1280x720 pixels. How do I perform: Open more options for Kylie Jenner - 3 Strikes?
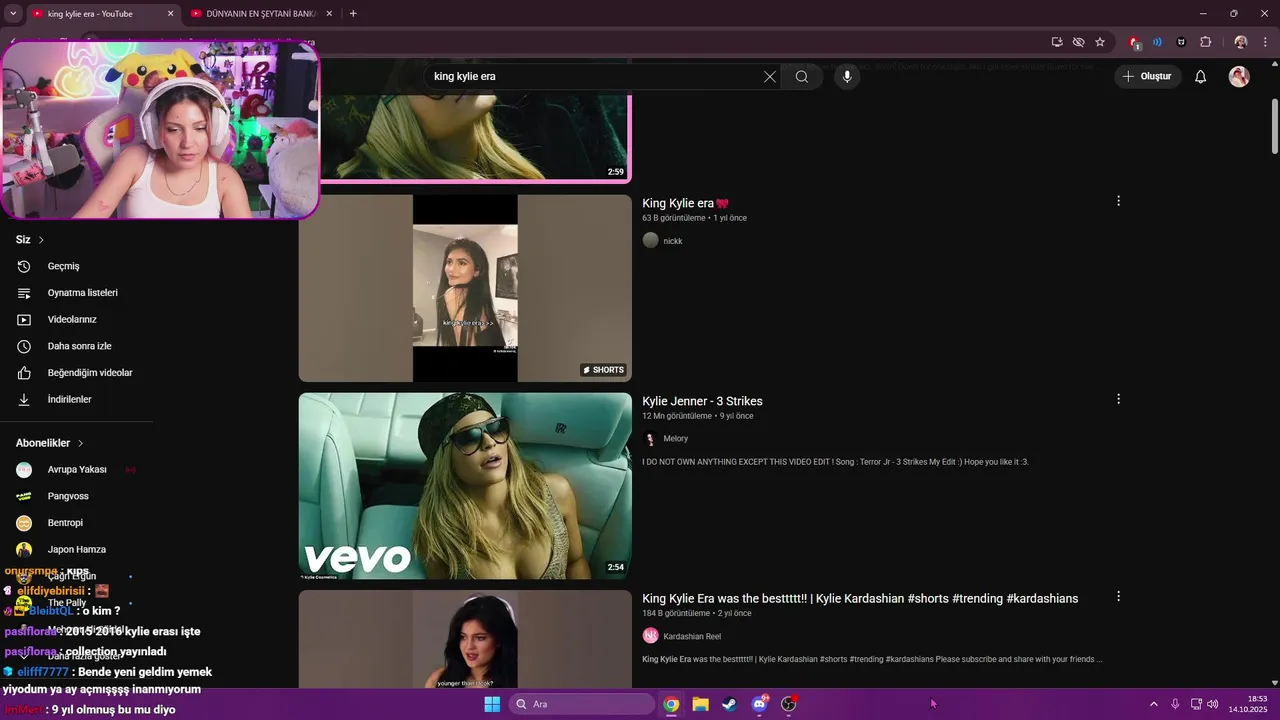(1118, 399)
